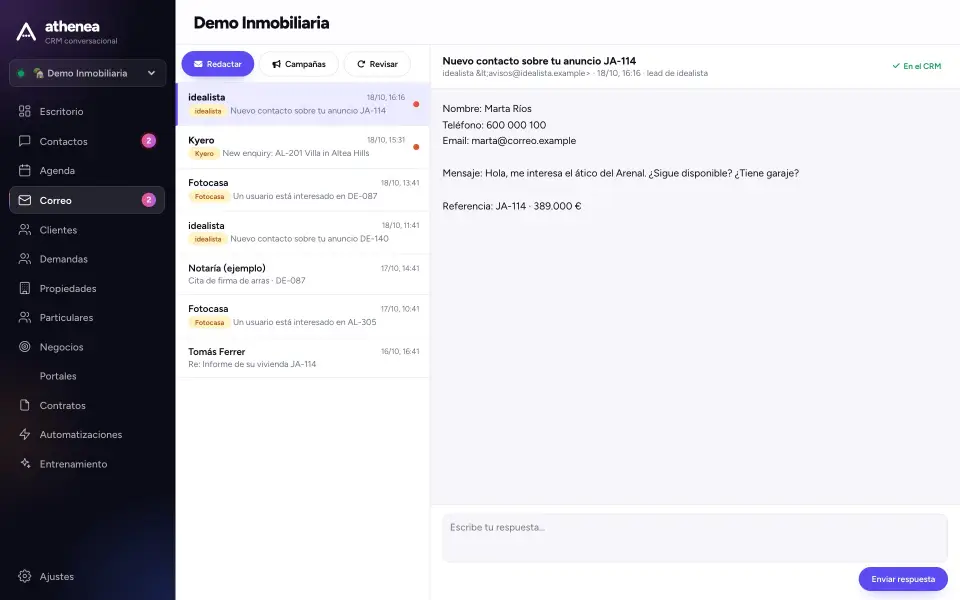Click the Redactar compose button

click(x=218, y=64)
